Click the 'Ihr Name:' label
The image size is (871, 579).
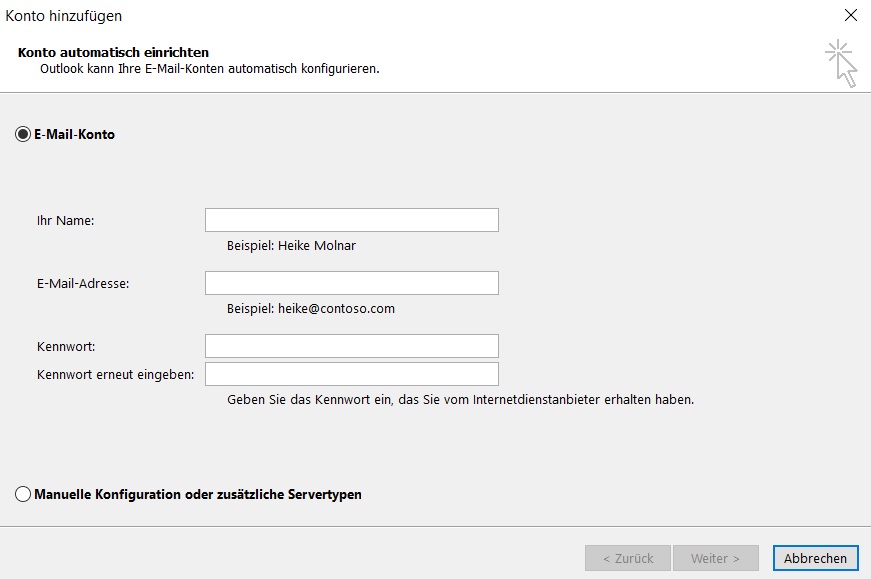pyautogui.click(x=66, y=221)
